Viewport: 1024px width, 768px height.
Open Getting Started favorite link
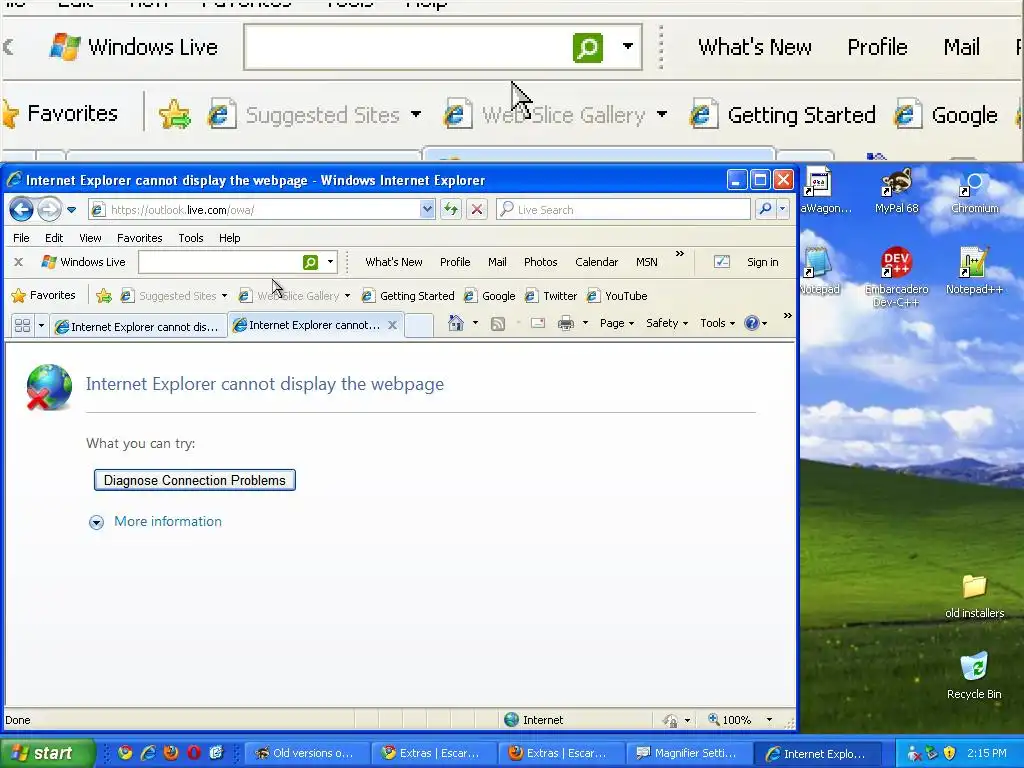408,296
